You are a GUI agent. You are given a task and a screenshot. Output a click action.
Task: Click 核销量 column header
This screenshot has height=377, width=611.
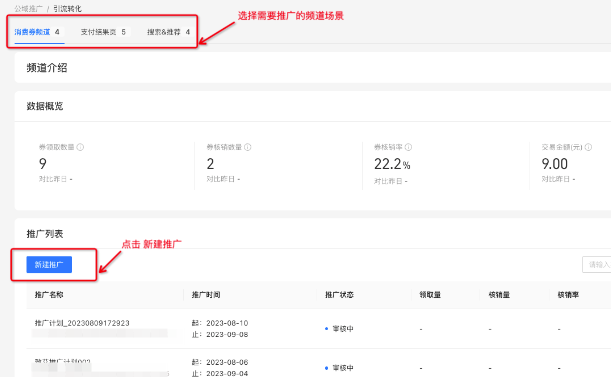[x=499, y=295]
